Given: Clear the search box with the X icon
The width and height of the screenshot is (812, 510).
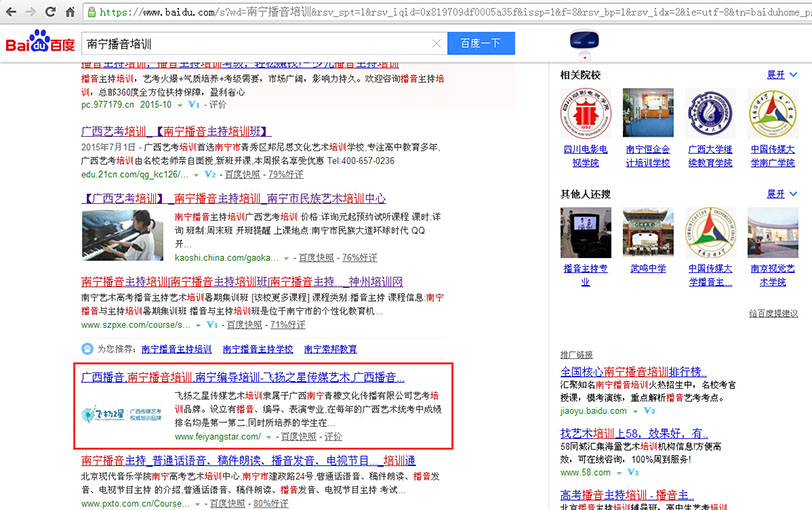Looking at the screenshot, I should 436,43.
